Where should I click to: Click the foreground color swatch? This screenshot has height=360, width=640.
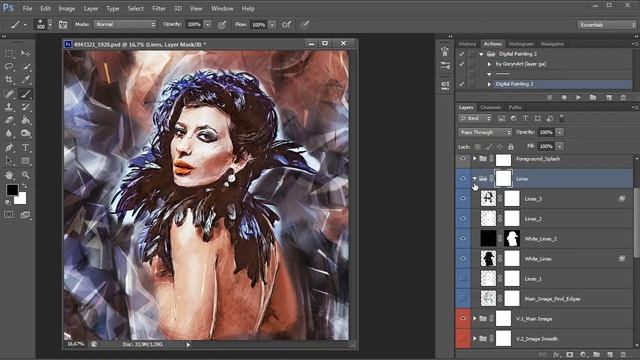(12, 190)
